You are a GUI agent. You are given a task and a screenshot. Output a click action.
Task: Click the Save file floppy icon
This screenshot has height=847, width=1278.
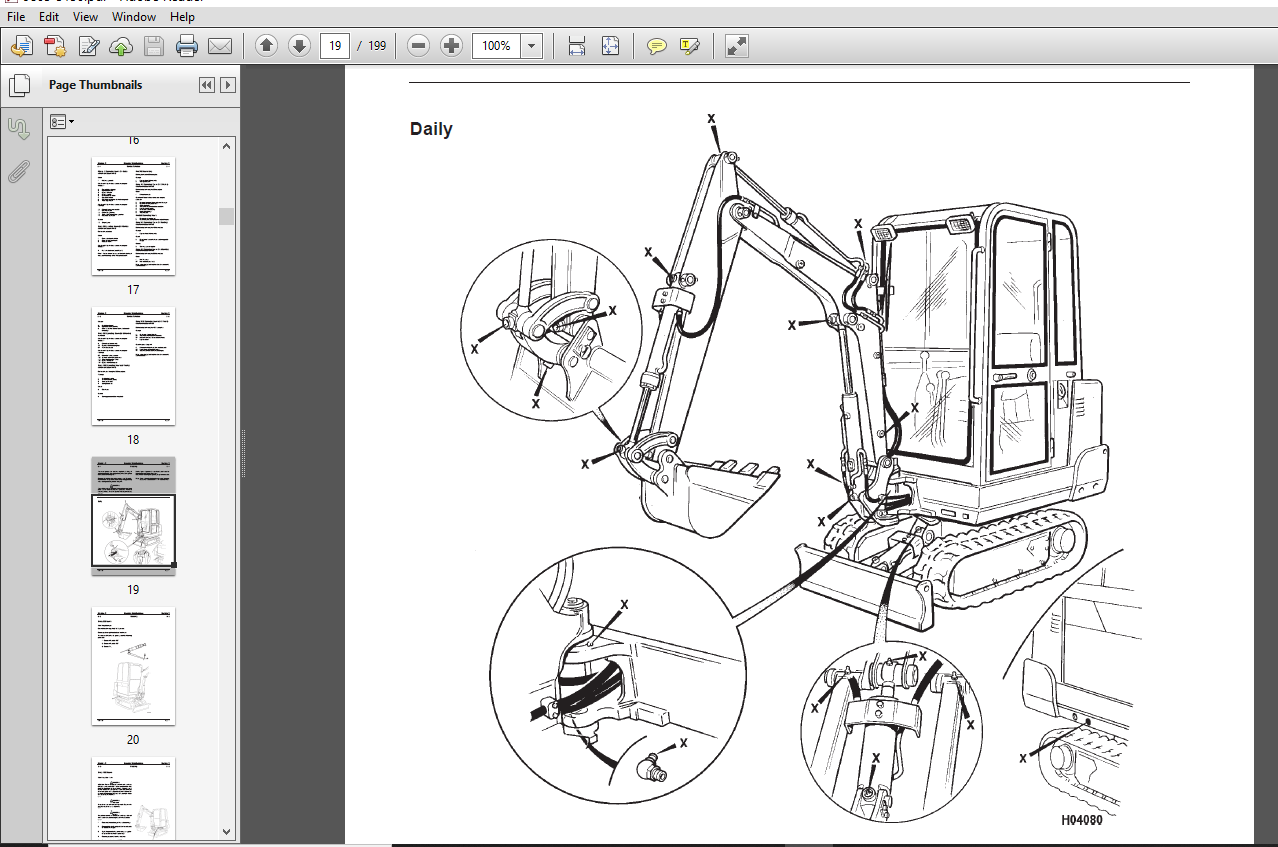coord(153,46)
